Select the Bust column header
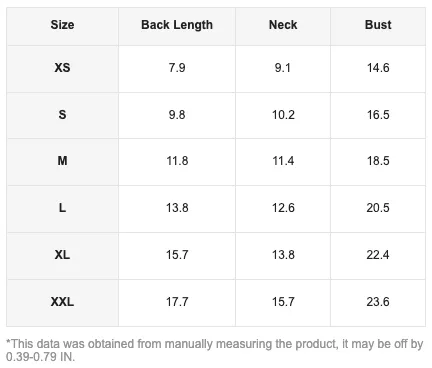 pos(378,25)
